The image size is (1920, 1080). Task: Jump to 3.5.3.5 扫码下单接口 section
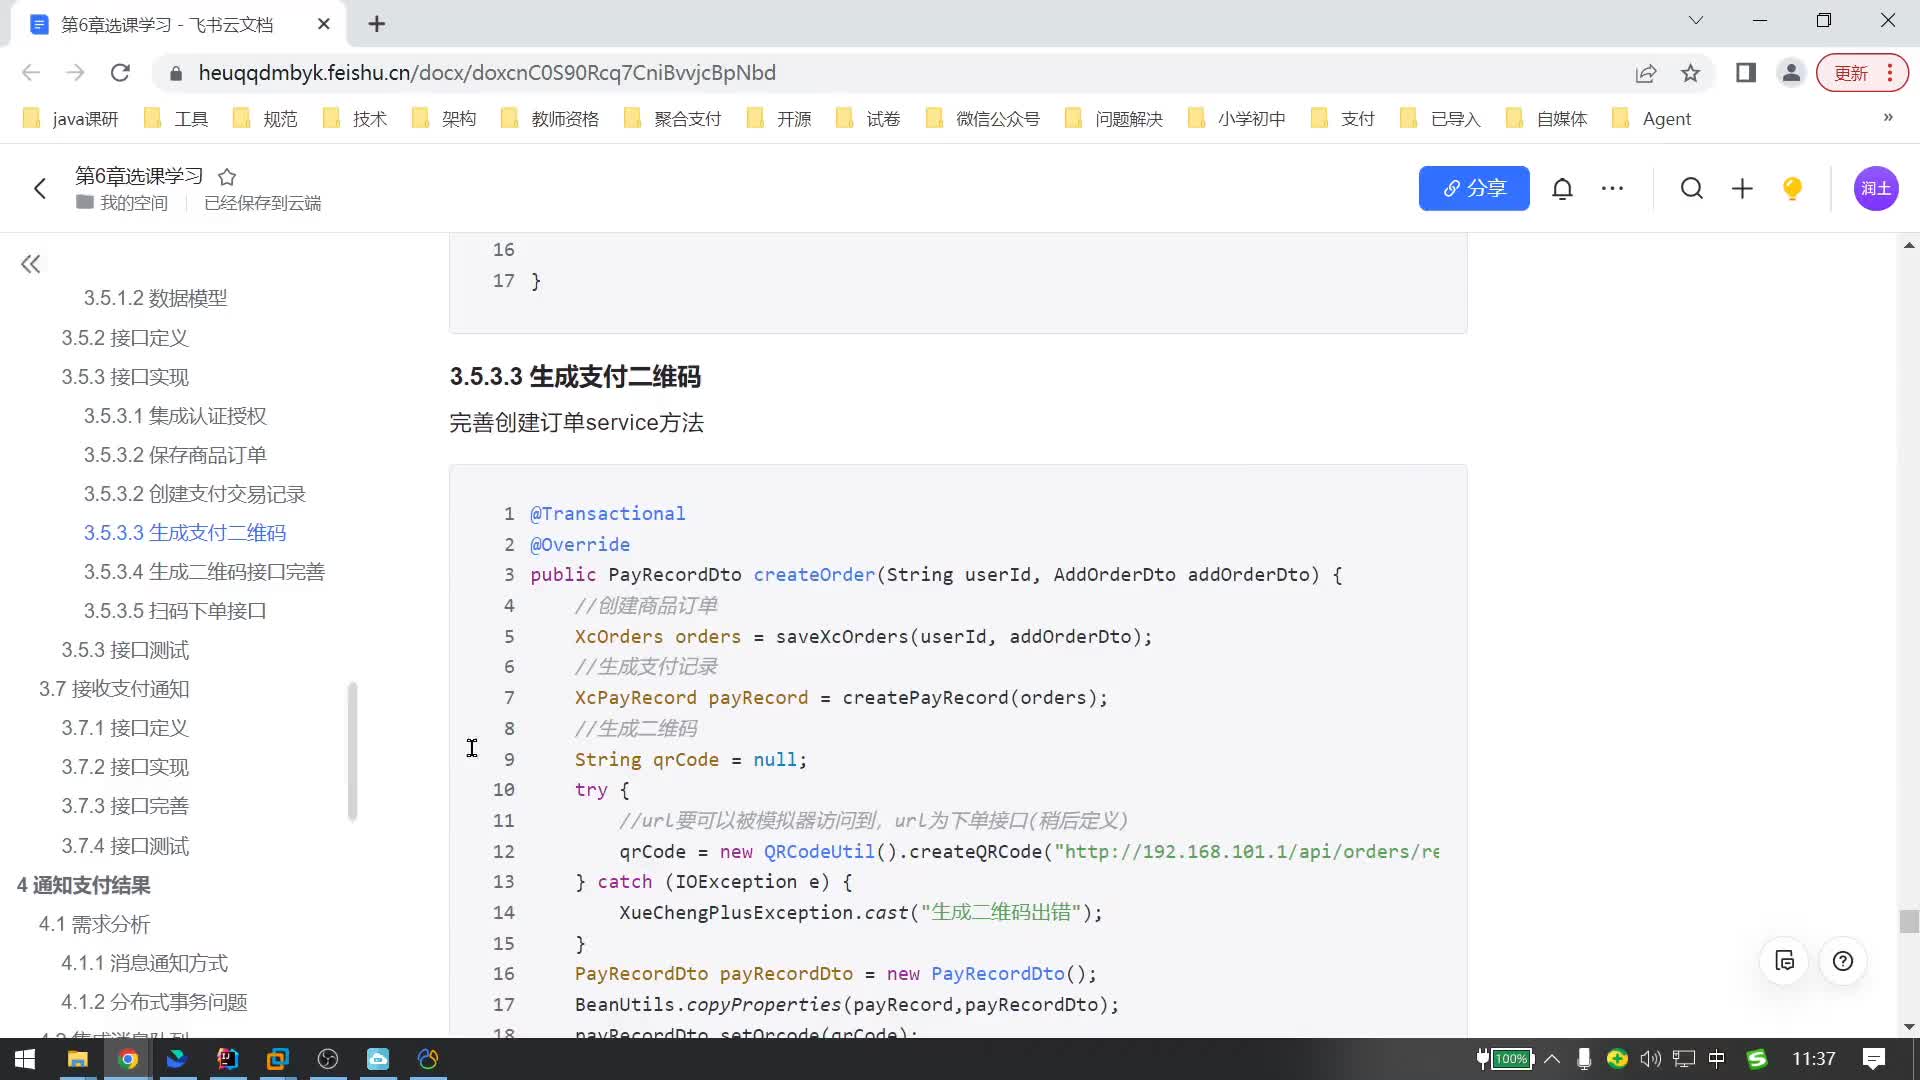tap(175, 611)
